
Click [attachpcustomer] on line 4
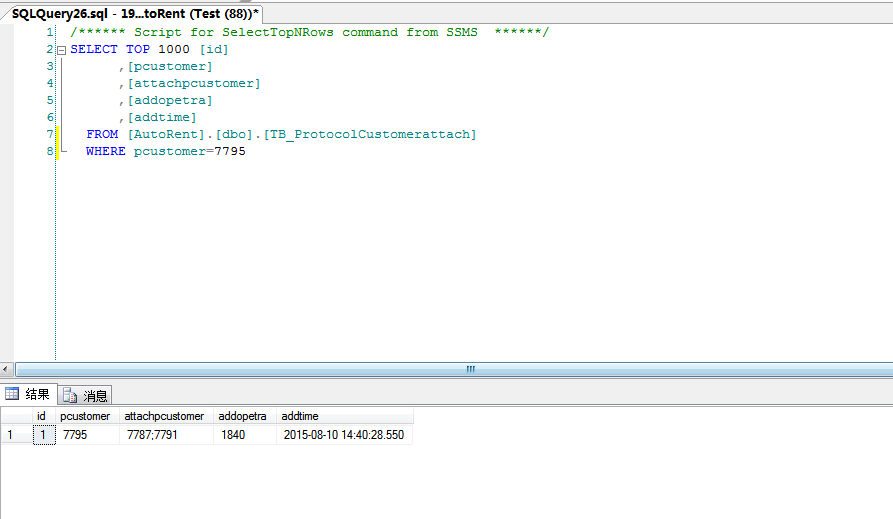[x=194, y=84]
